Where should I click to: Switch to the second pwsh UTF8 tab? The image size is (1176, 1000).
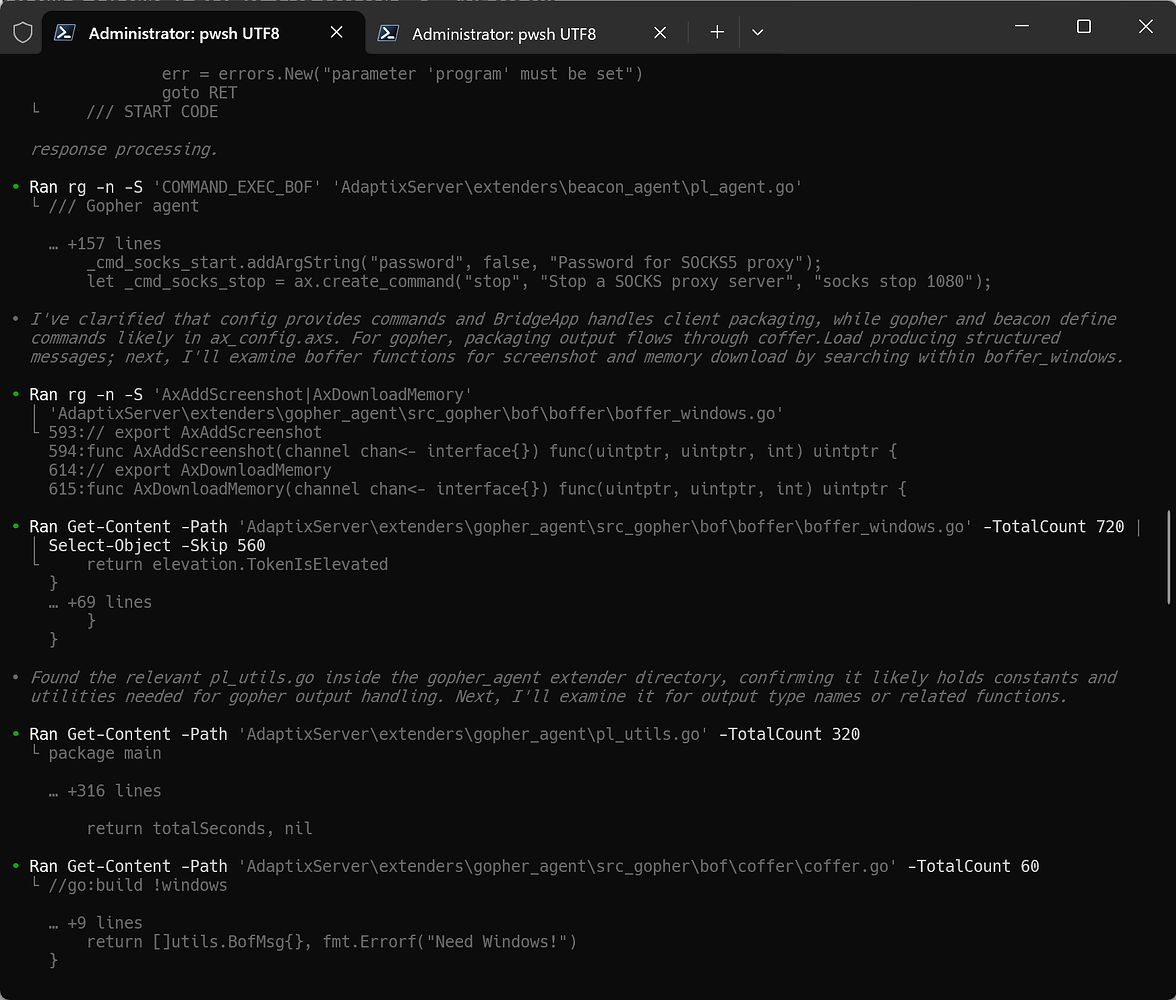tap(526, 33)
